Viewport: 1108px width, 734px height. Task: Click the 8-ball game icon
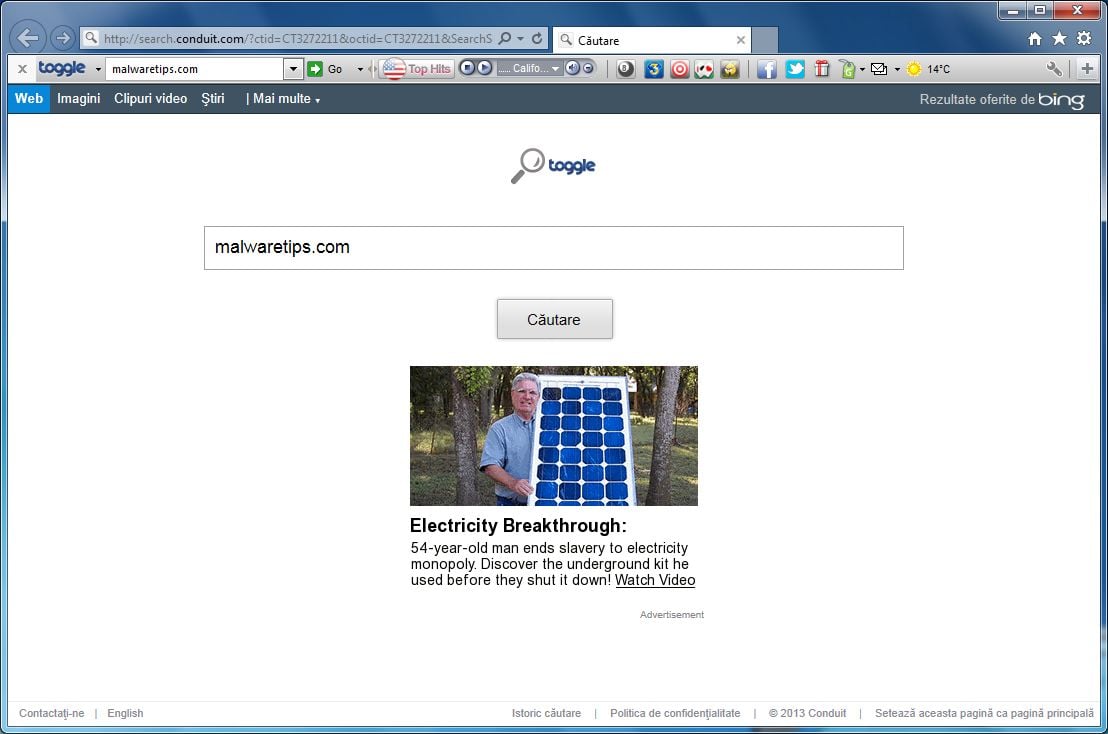(625, 69)
